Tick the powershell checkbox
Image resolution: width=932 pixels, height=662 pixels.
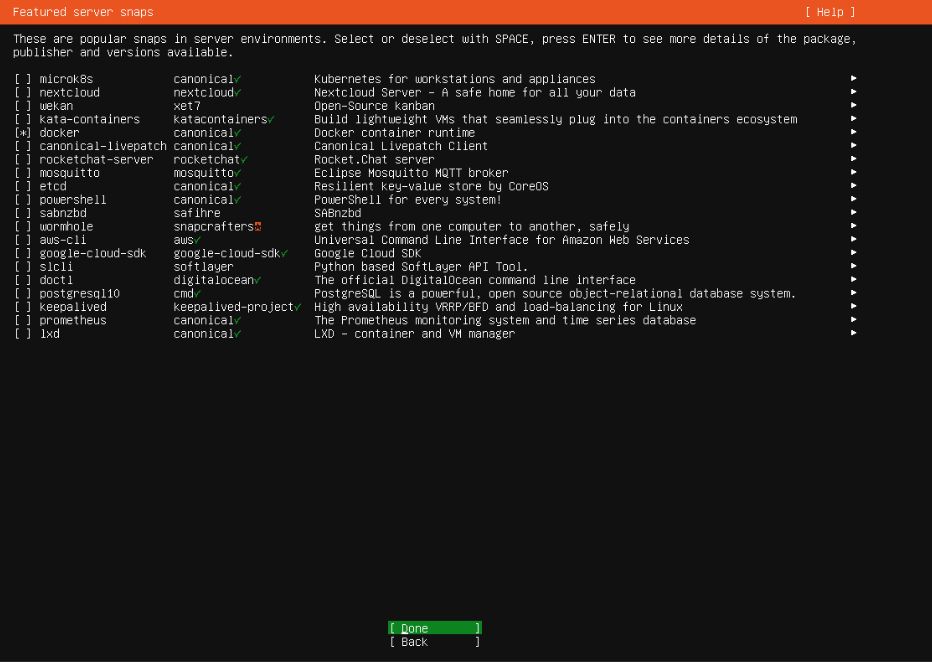23,200
